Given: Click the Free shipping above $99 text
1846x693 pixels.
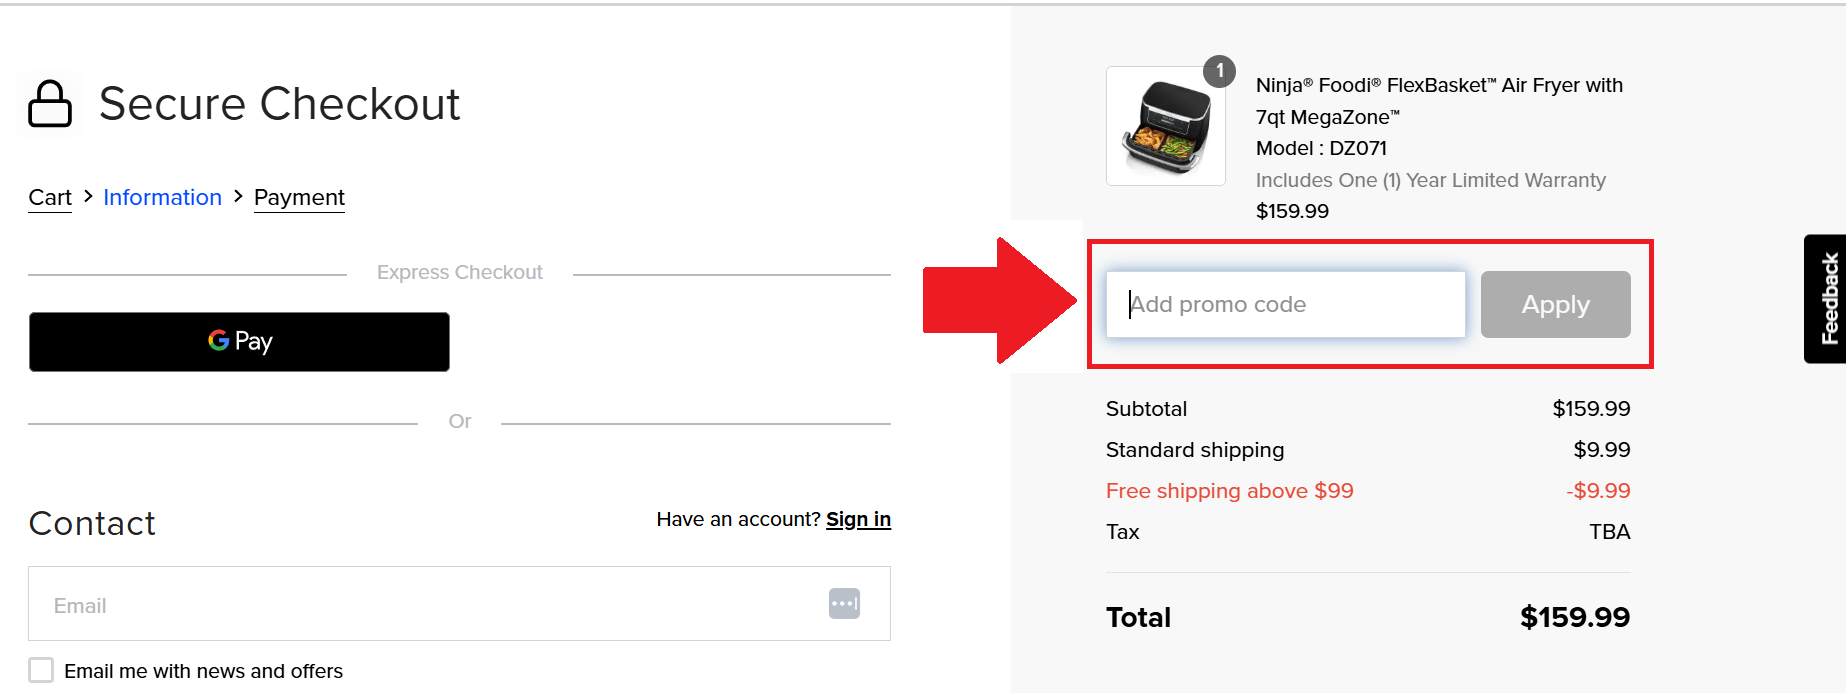Looking at the screenshot, I should point(1229,491).
